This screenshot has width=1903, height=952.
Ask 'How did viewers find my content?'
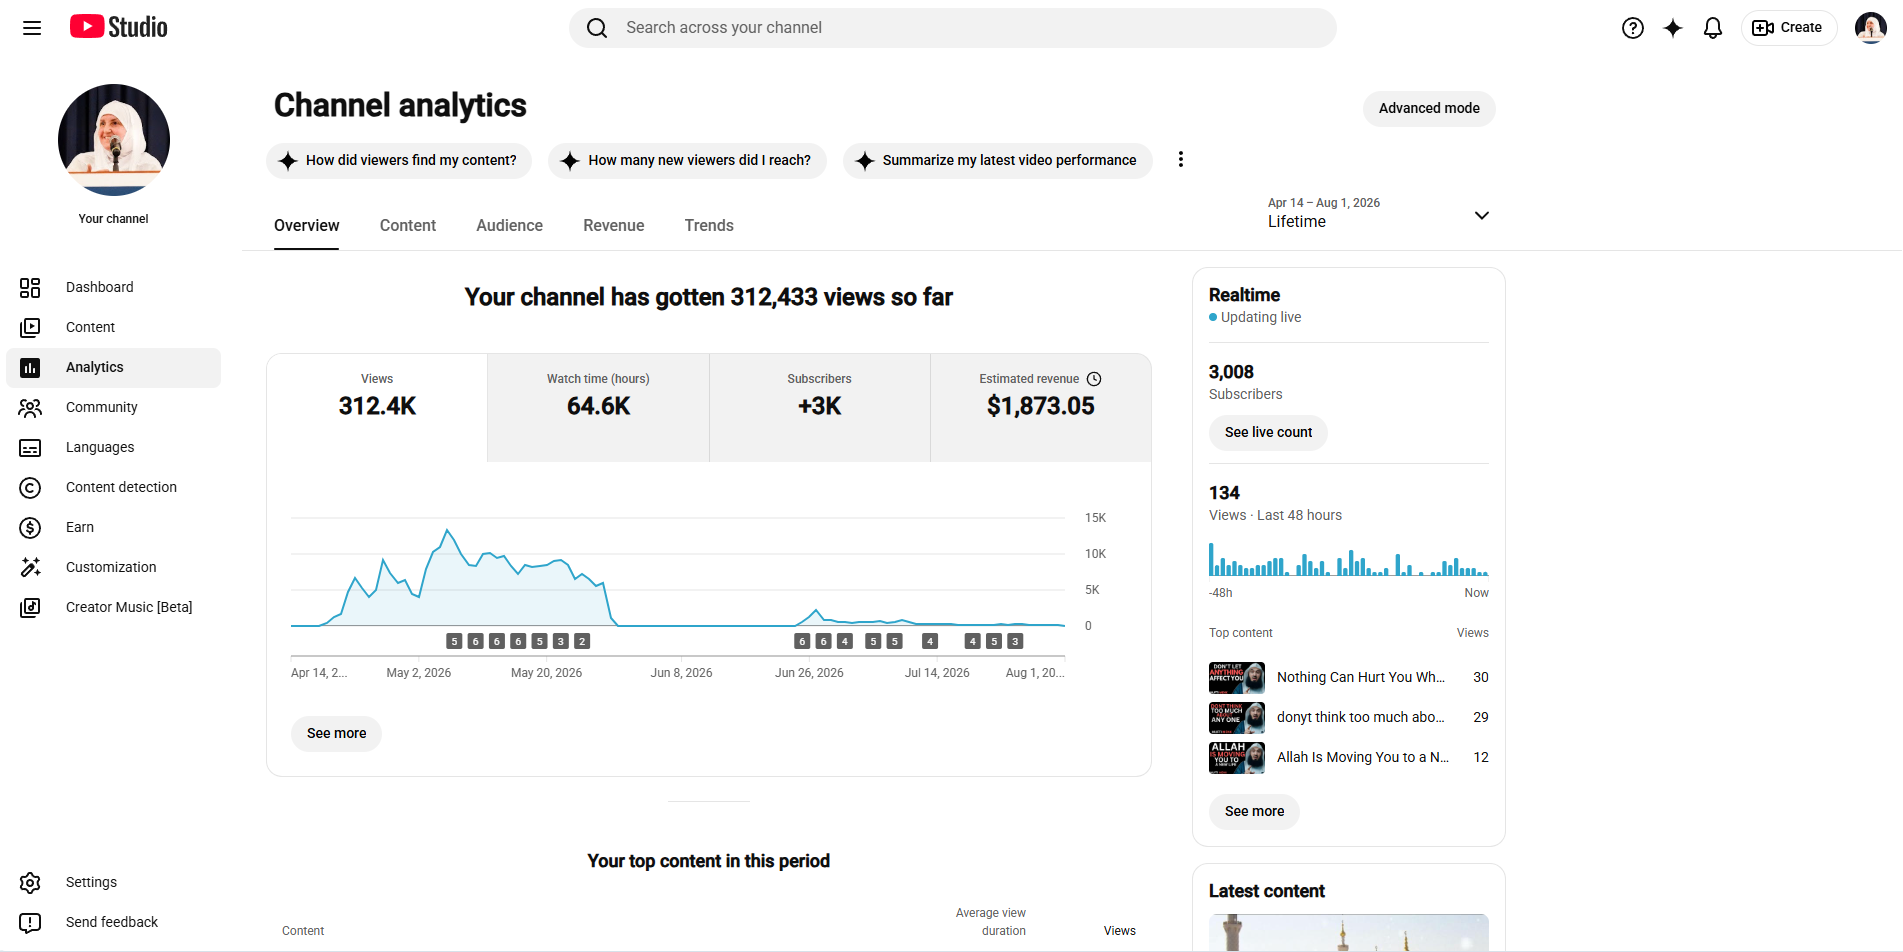pos(399,160)
